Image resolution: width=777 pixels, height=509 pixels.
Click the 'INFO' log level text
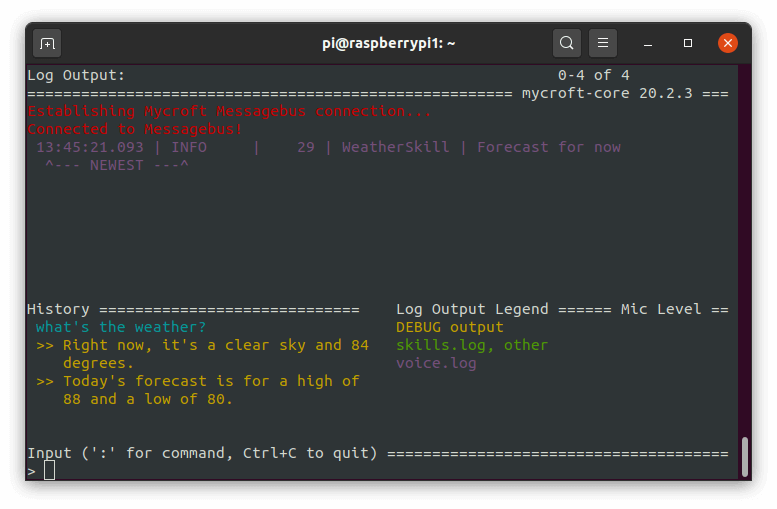tap(189, 147)
